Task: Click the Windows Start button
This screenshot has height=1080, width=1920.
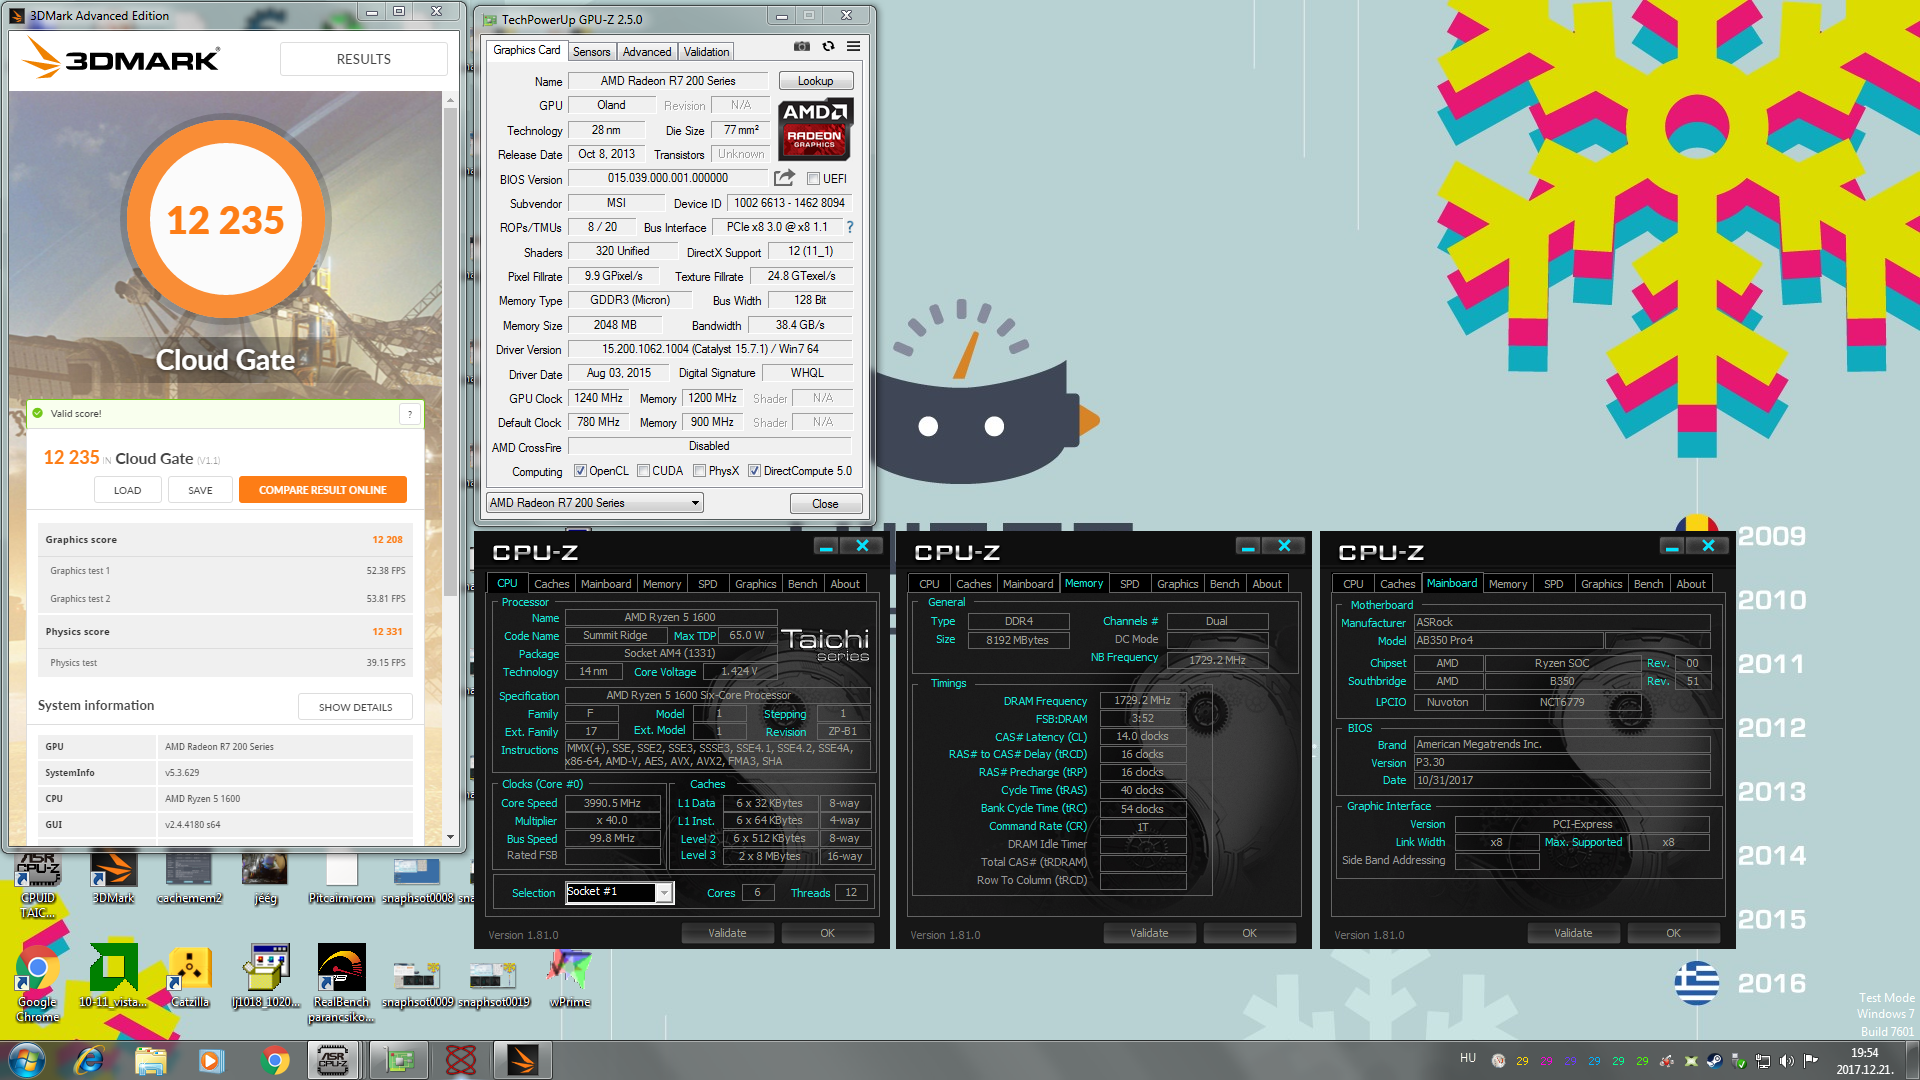Action: [27, 1060]
